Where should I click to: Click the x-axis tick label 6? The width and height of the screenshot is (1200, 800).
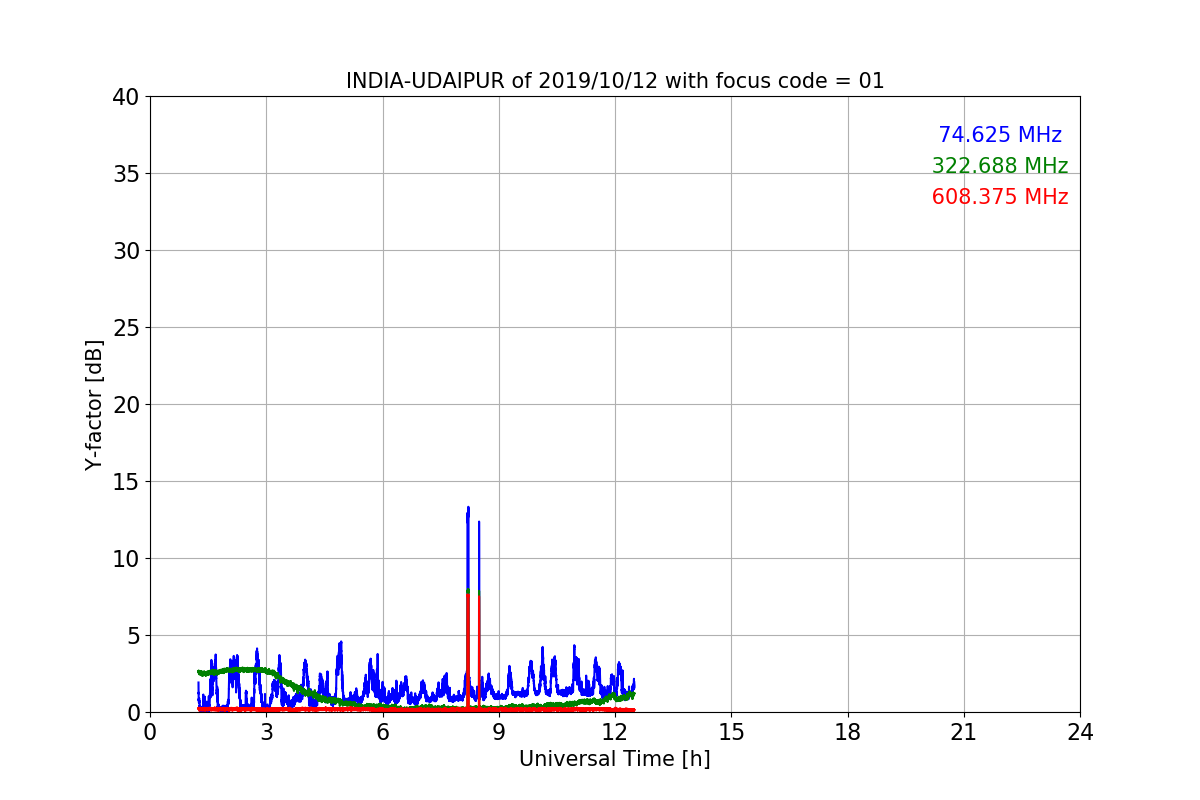click(383, 732)
